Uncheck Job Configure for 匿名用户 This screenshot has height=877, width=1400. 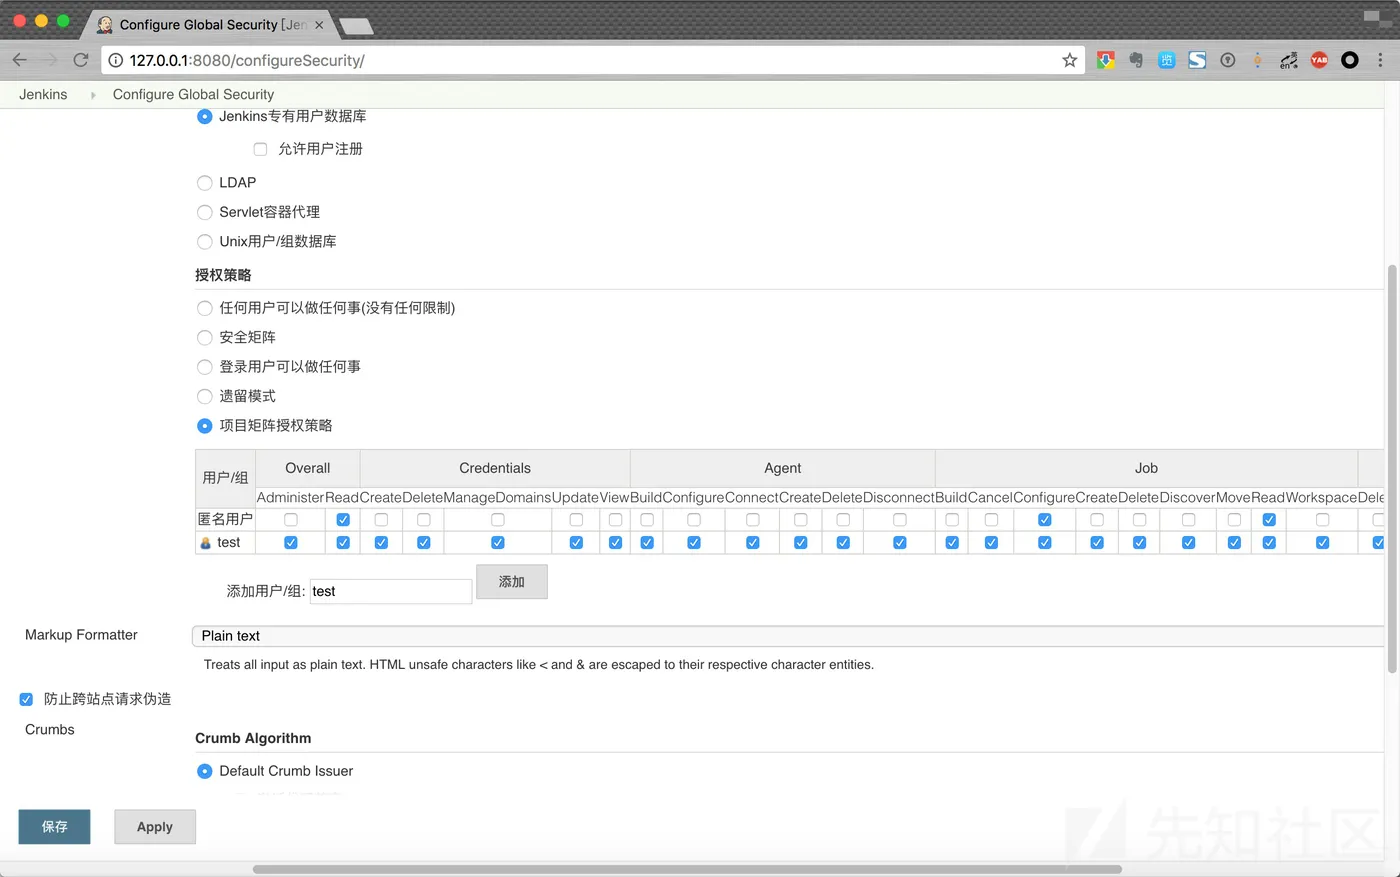[x=1044, y=520]
